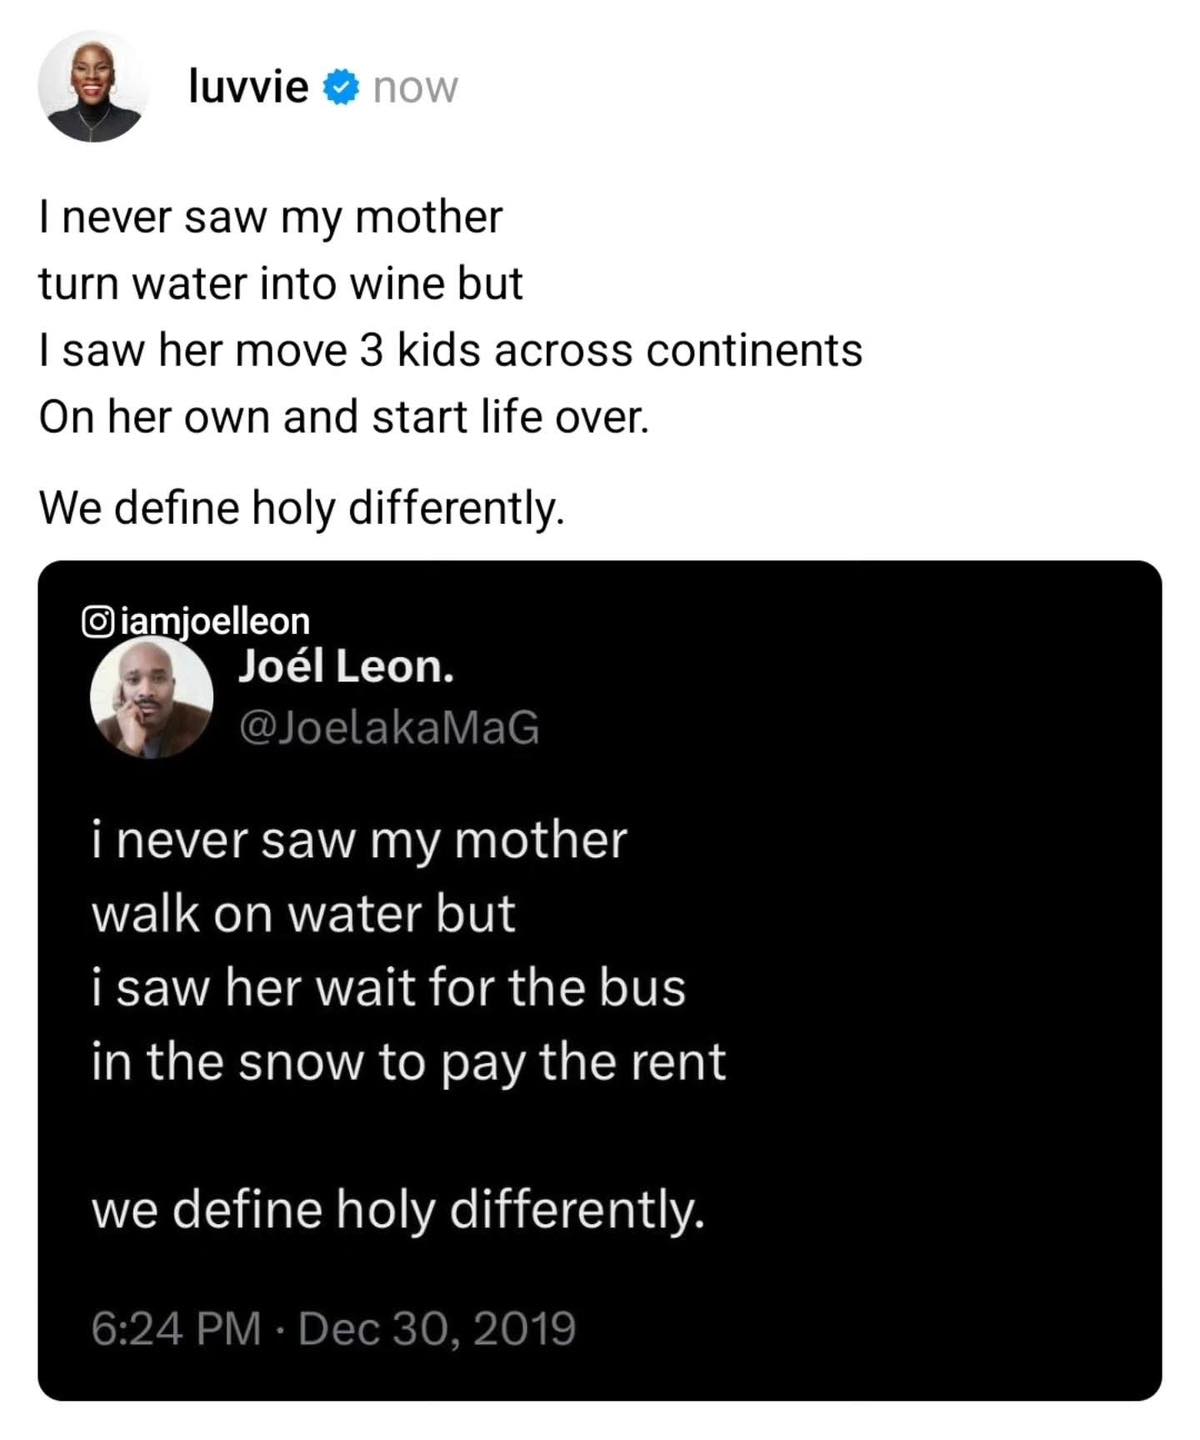Click the Joél Leon display name
1200x1440 pixels.
346,667
